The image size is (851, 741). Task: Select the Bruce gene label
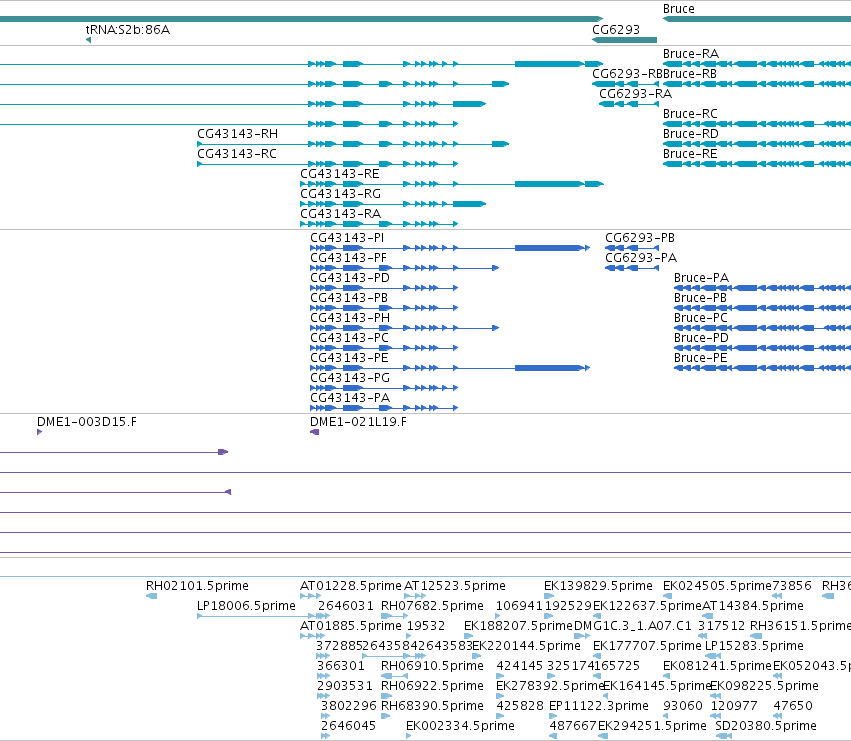(678, 9)
